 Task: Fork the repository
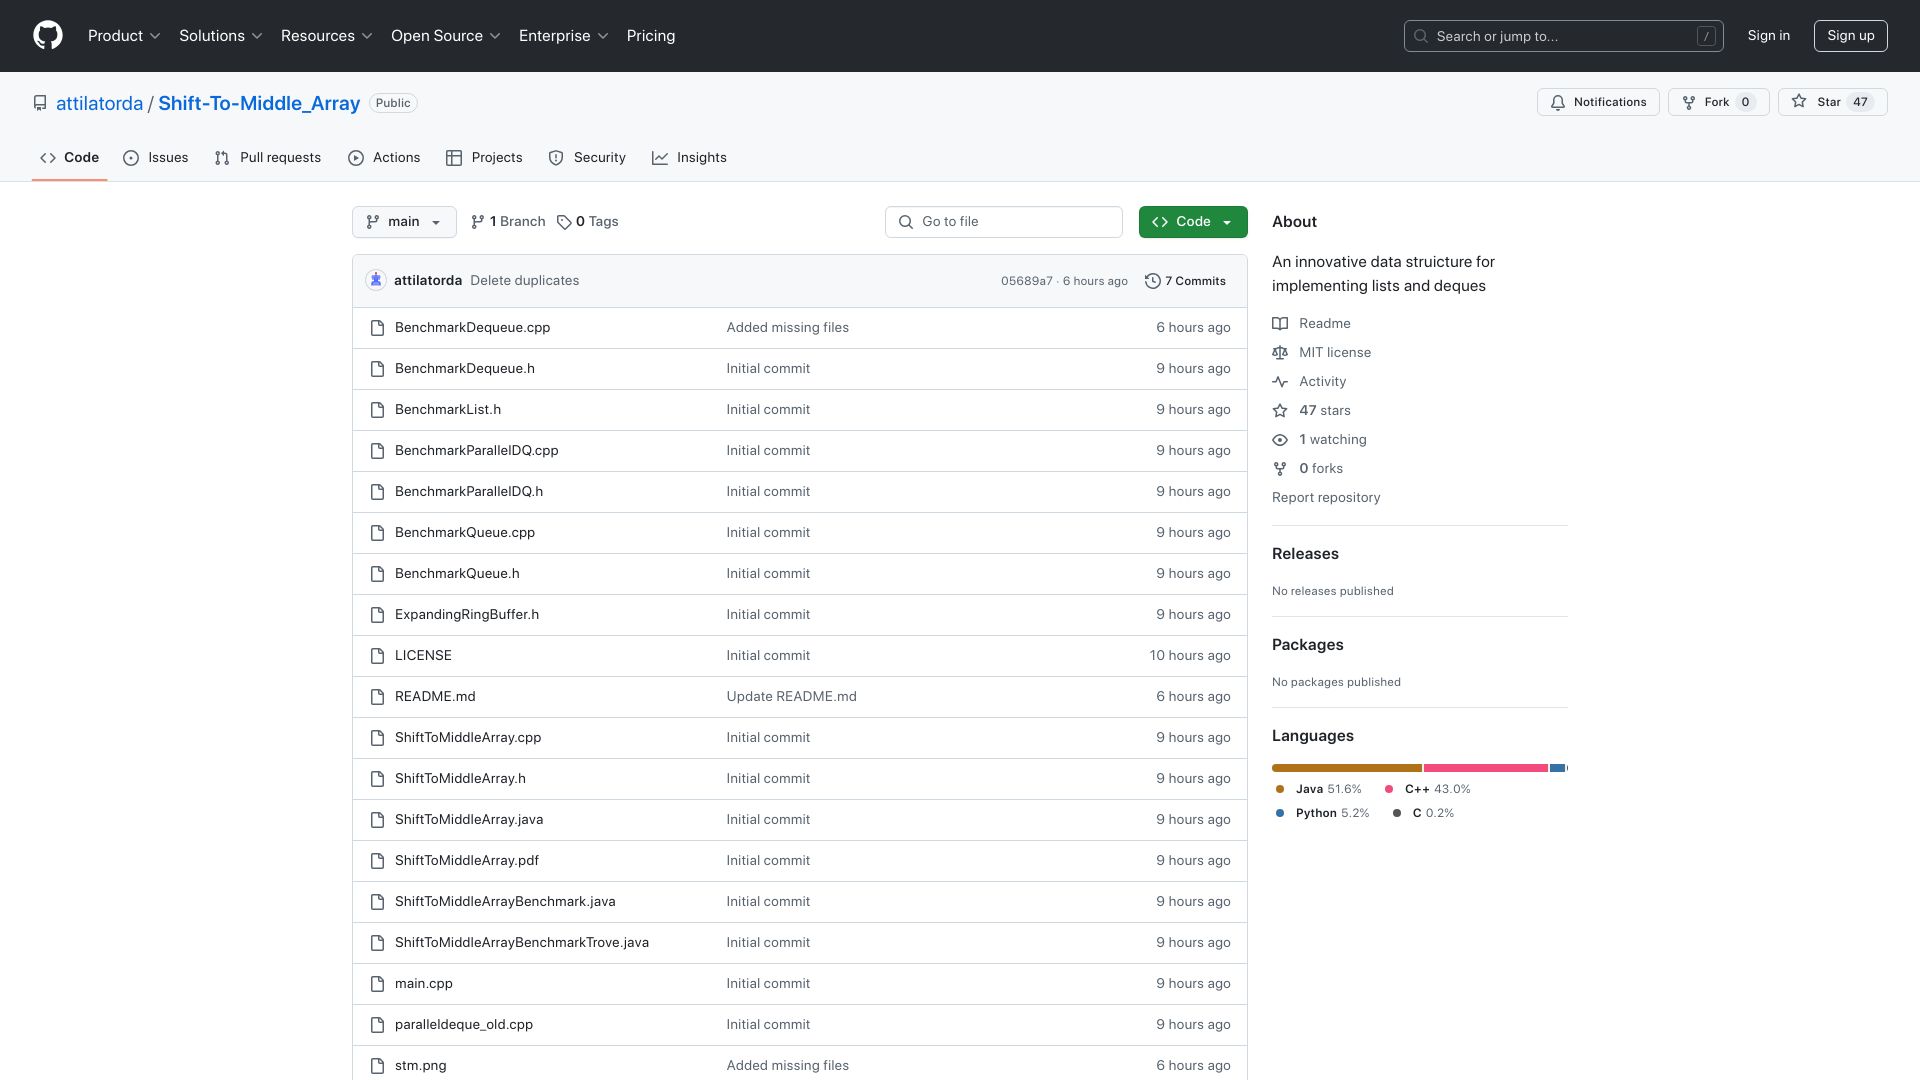1718,102
